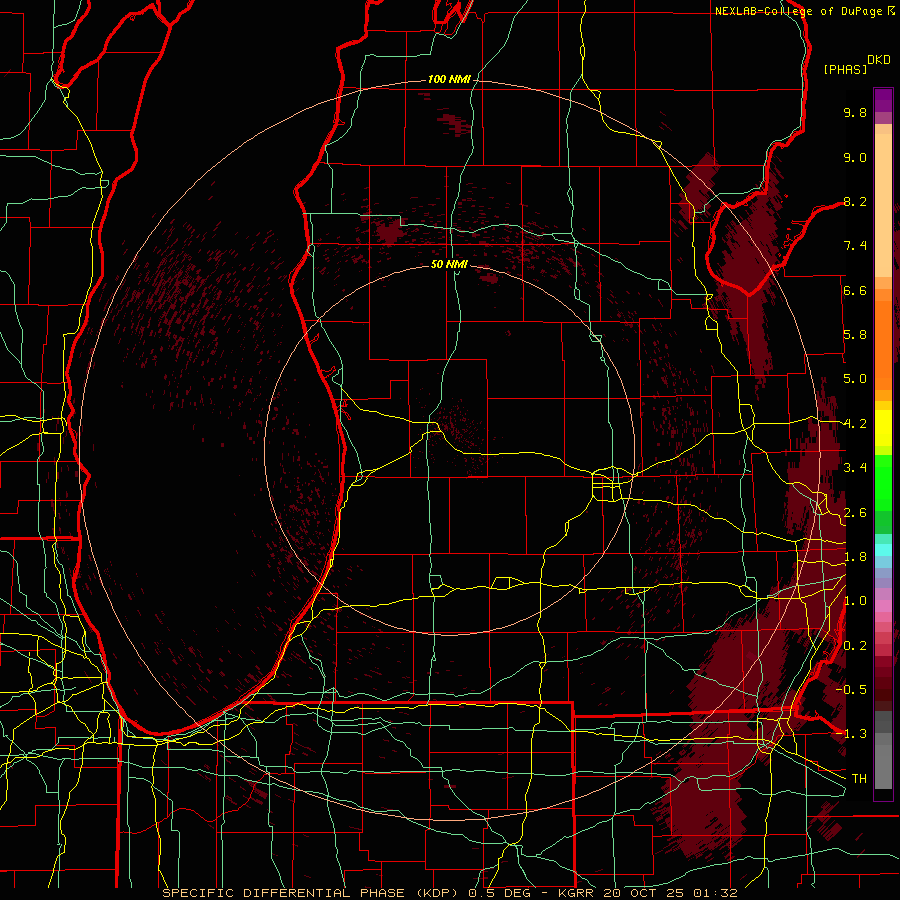The height and width of the screenshot is (900, 900).
Task: Pick the pink segment of the color bar
Action: coord(883,606)
